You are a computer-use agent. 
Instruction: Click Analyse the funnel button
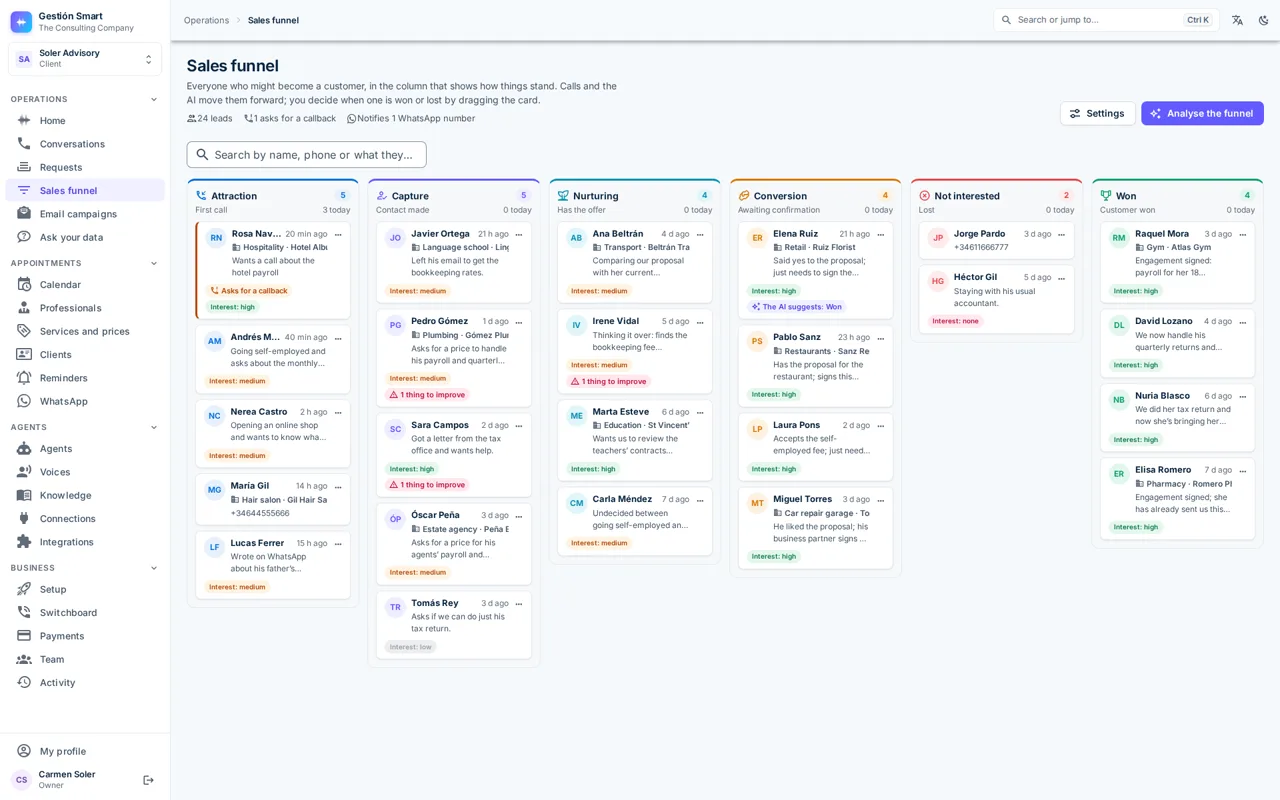point(1202,113)
